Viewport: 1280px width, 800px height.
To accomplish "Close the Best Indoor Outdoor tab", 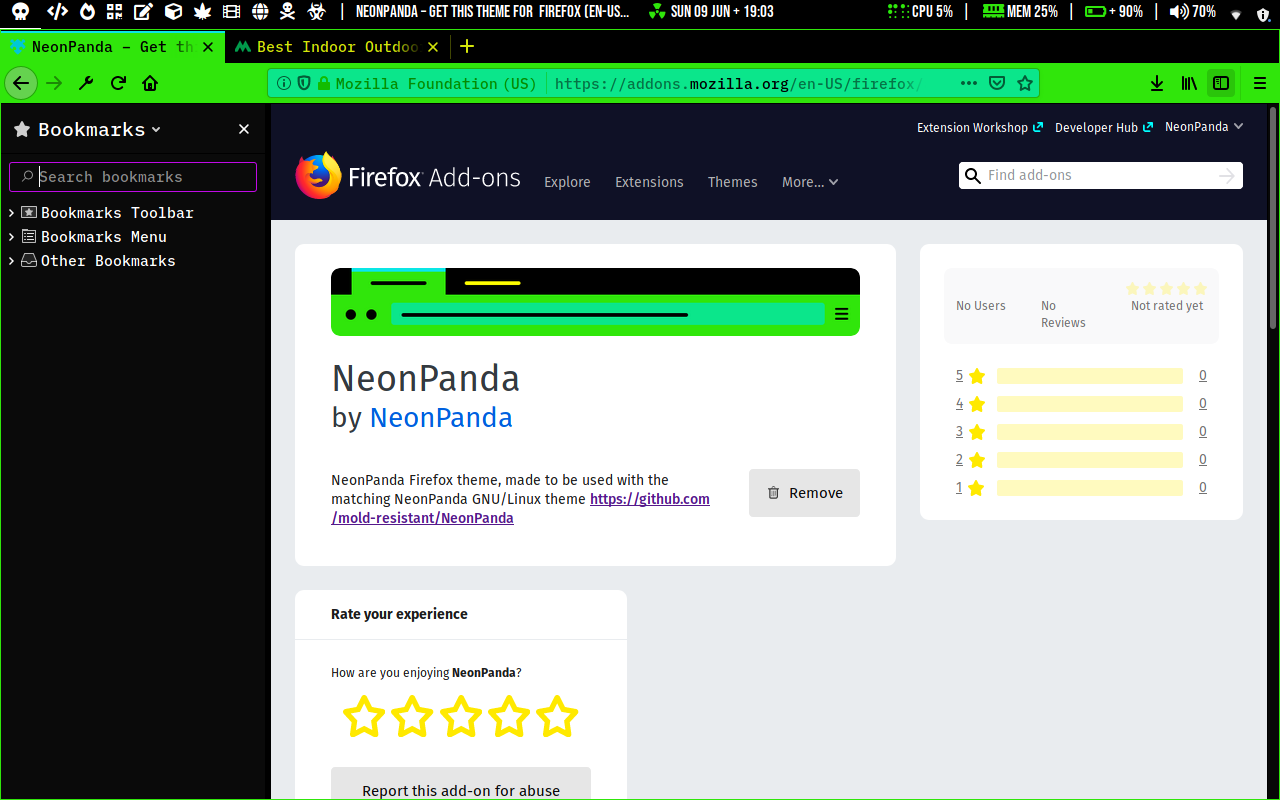I will coord(433,47).
